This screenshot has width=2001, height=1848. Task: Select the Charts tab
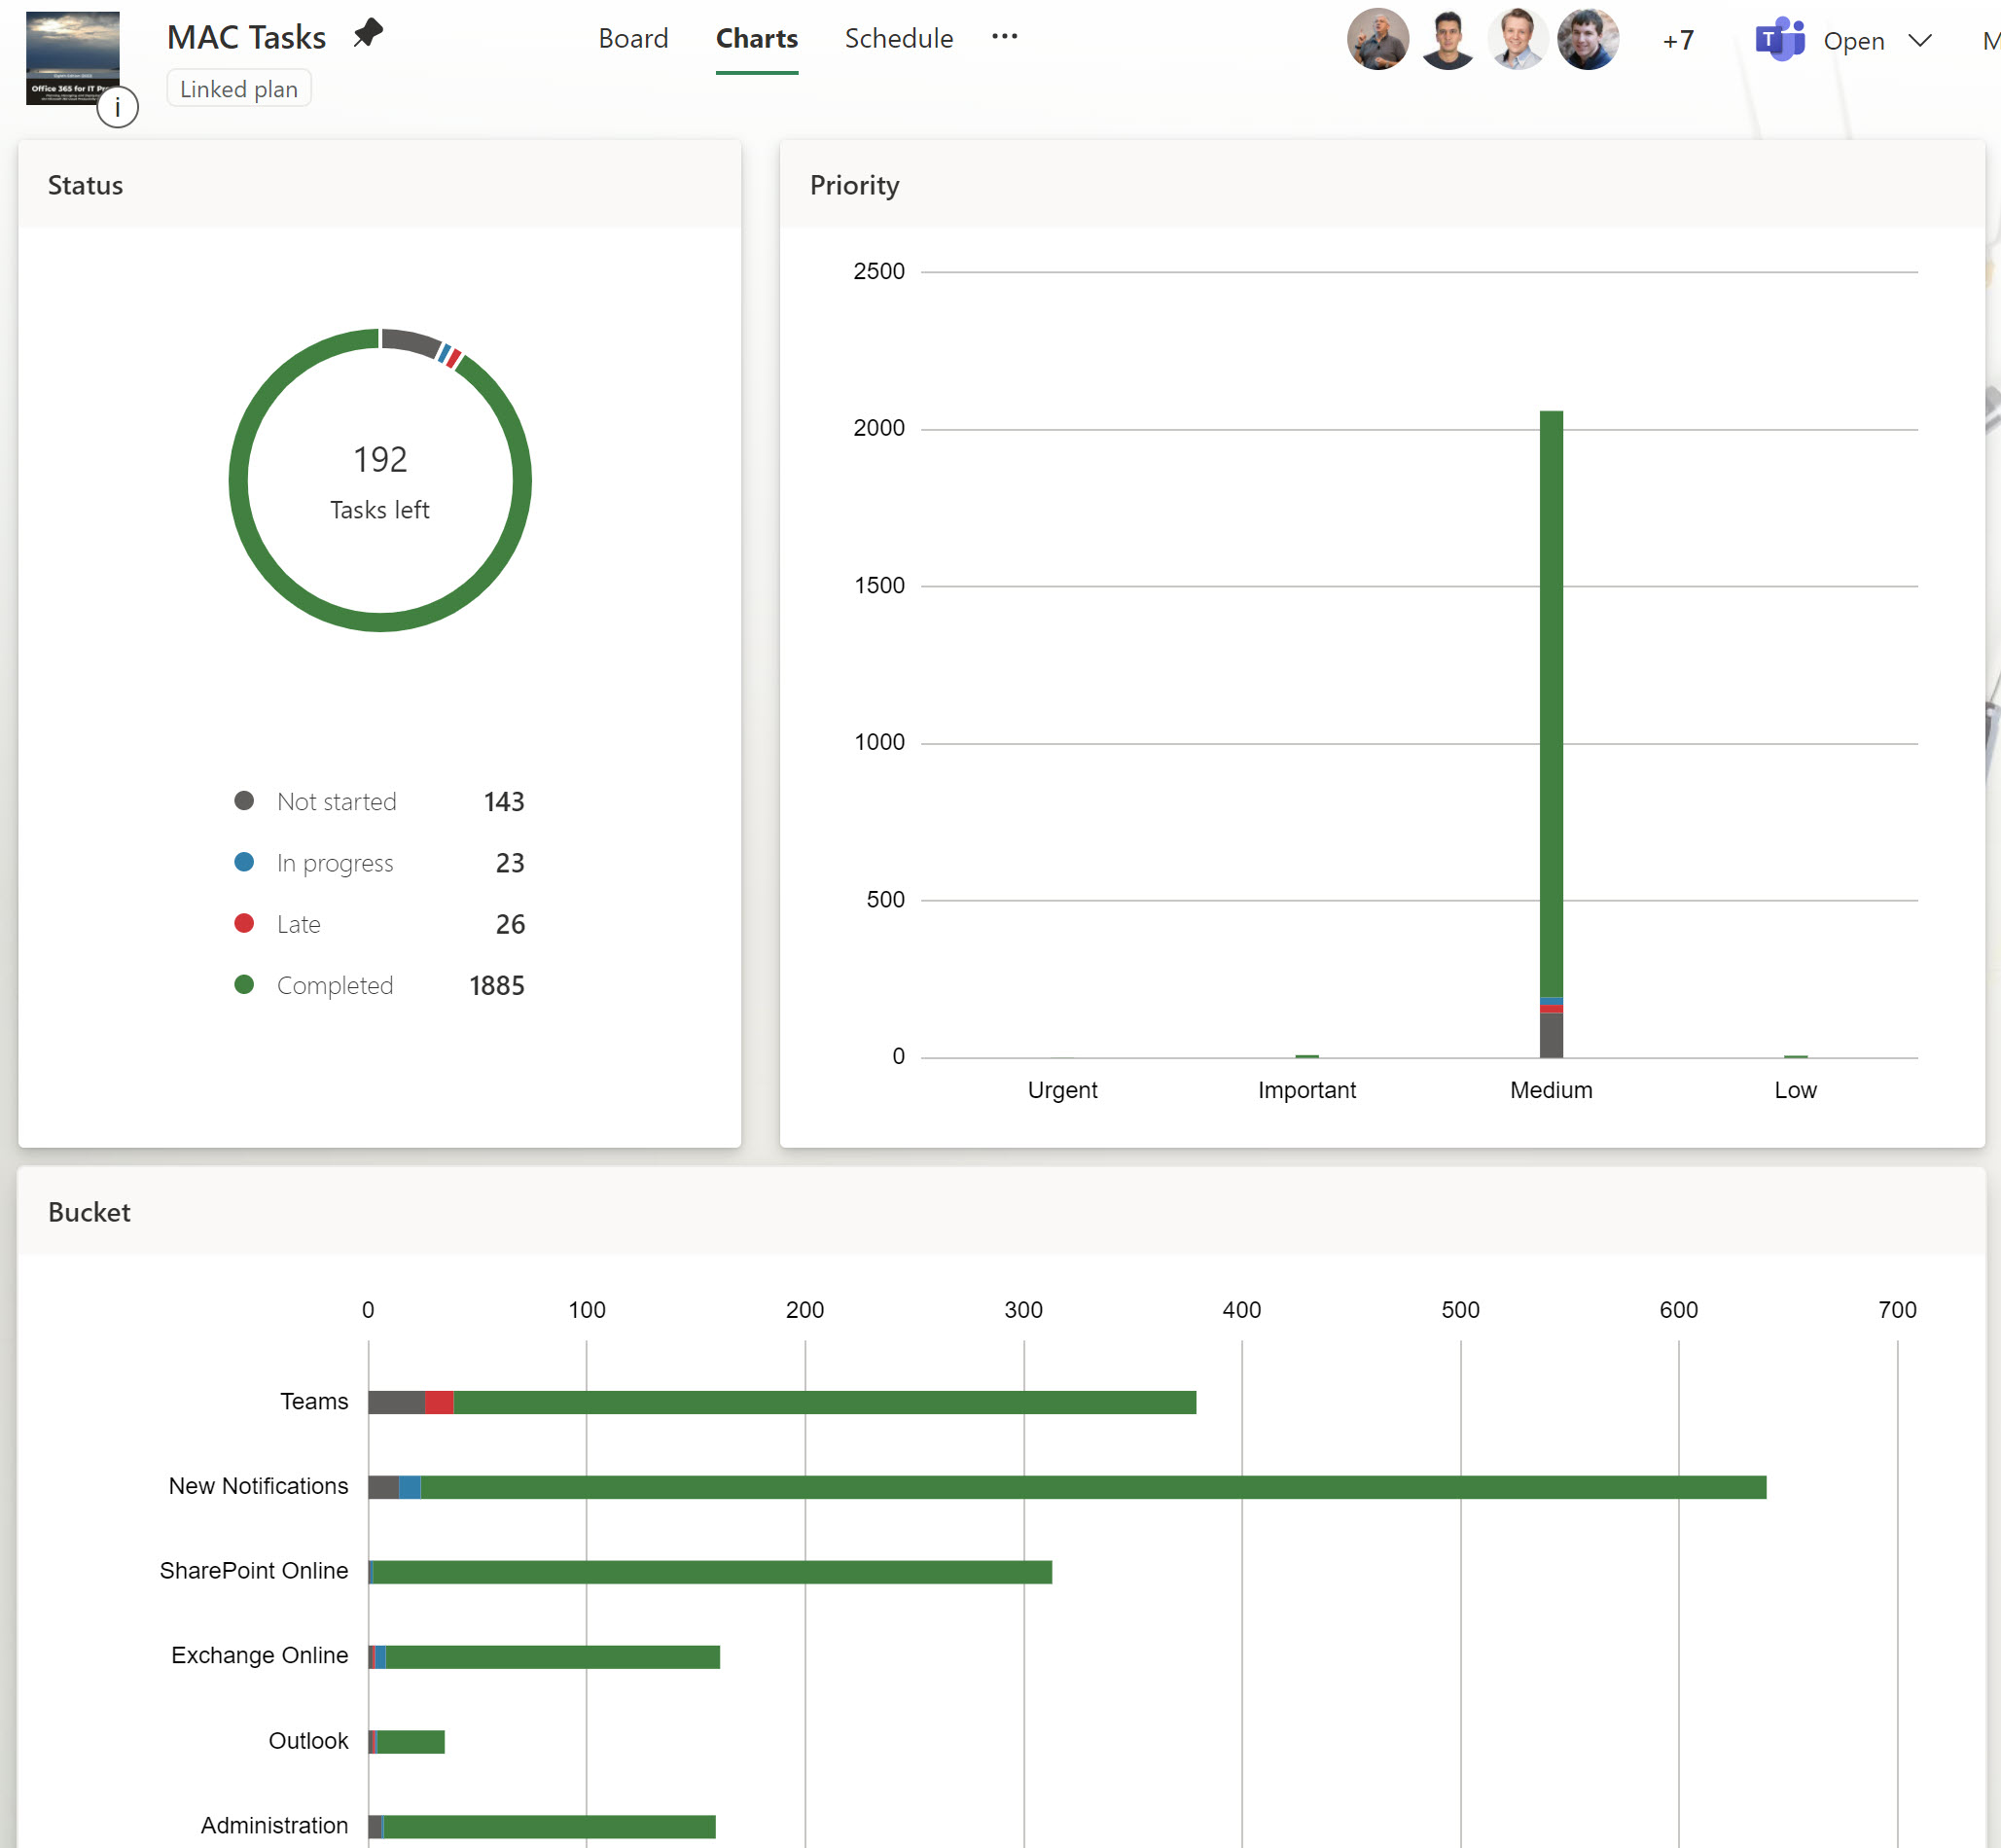pyautogui.click(x=756, y=39)
